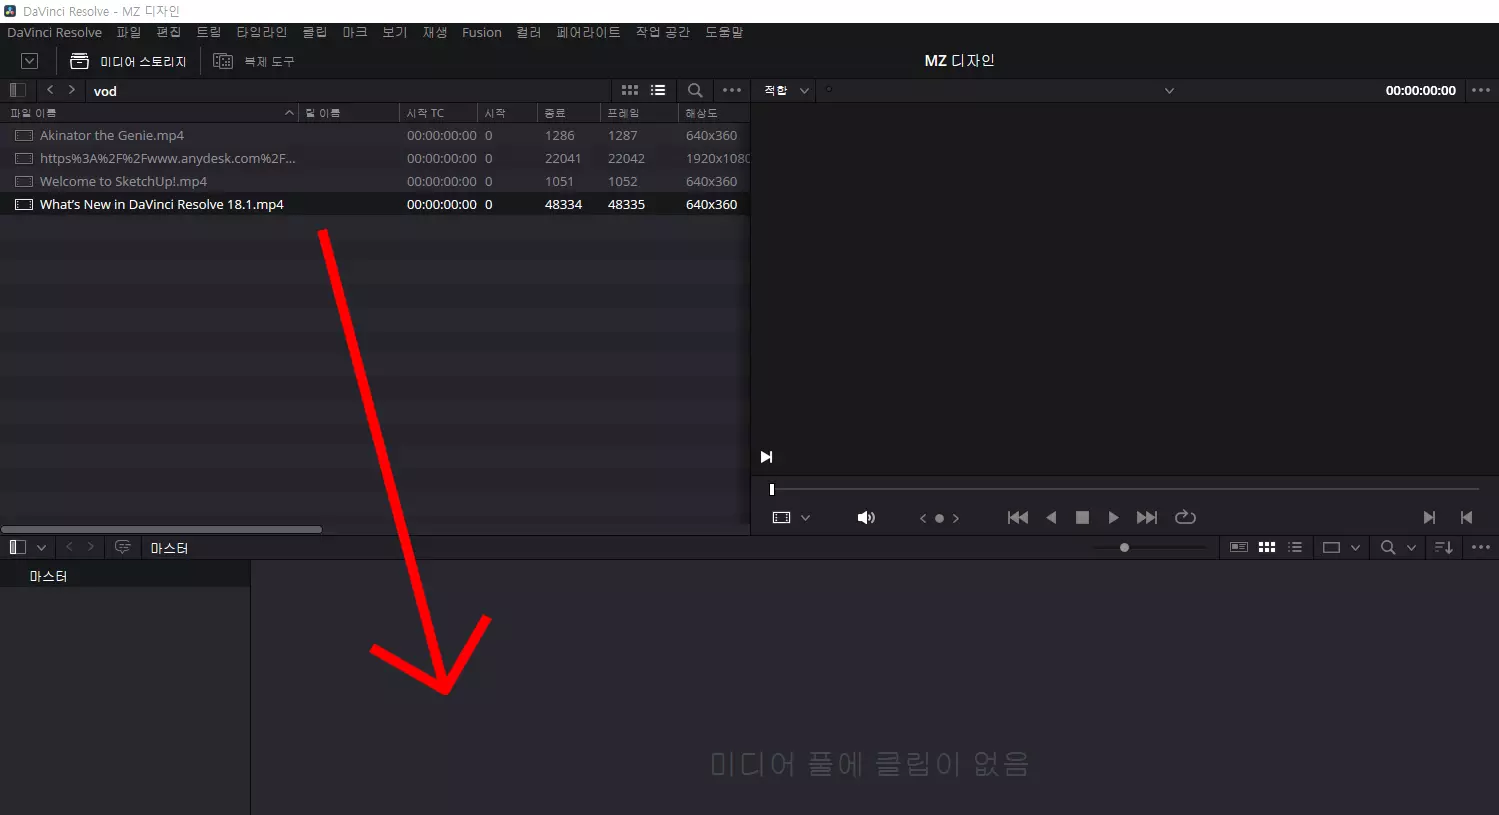1499x815 pixels.
Task: Open the 파일 menu
Action: [129, 32]
